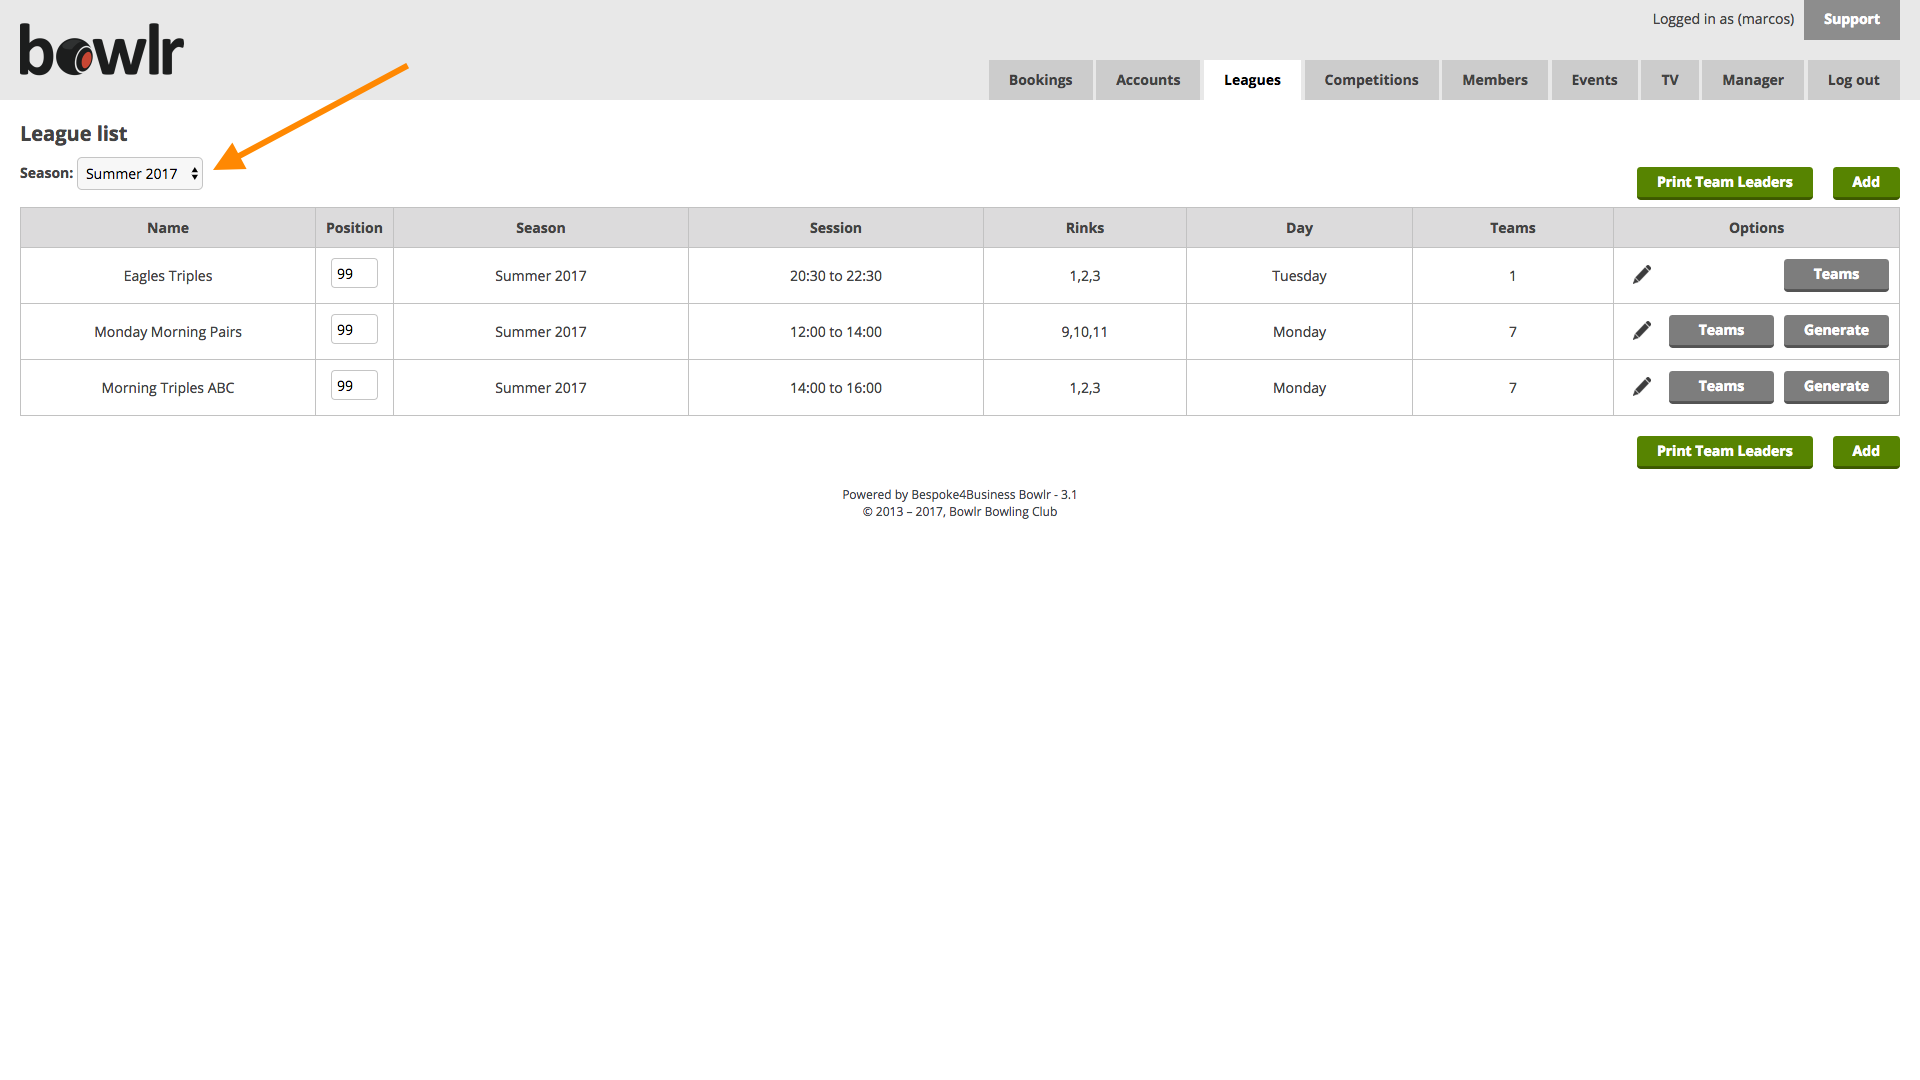Click the upper Print Team Leaders button
Screen dimensions: 1920x1080
click(1724, 183)
